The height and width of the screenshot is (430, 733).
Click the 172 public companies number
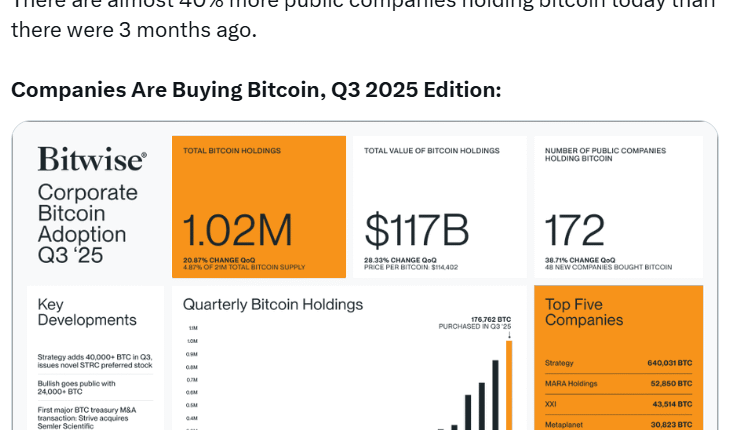pyautogui.click(x=575, y=231)
